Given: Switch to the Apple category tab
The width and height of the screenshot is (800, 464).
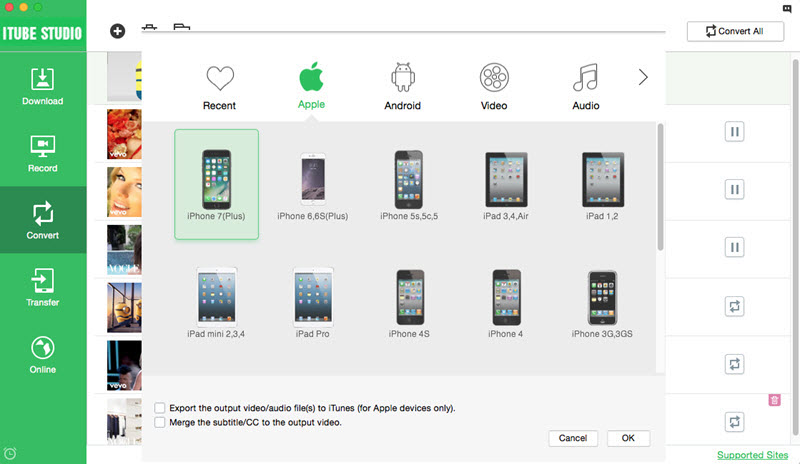Looking at the screenshot, I should click(311, 86).
